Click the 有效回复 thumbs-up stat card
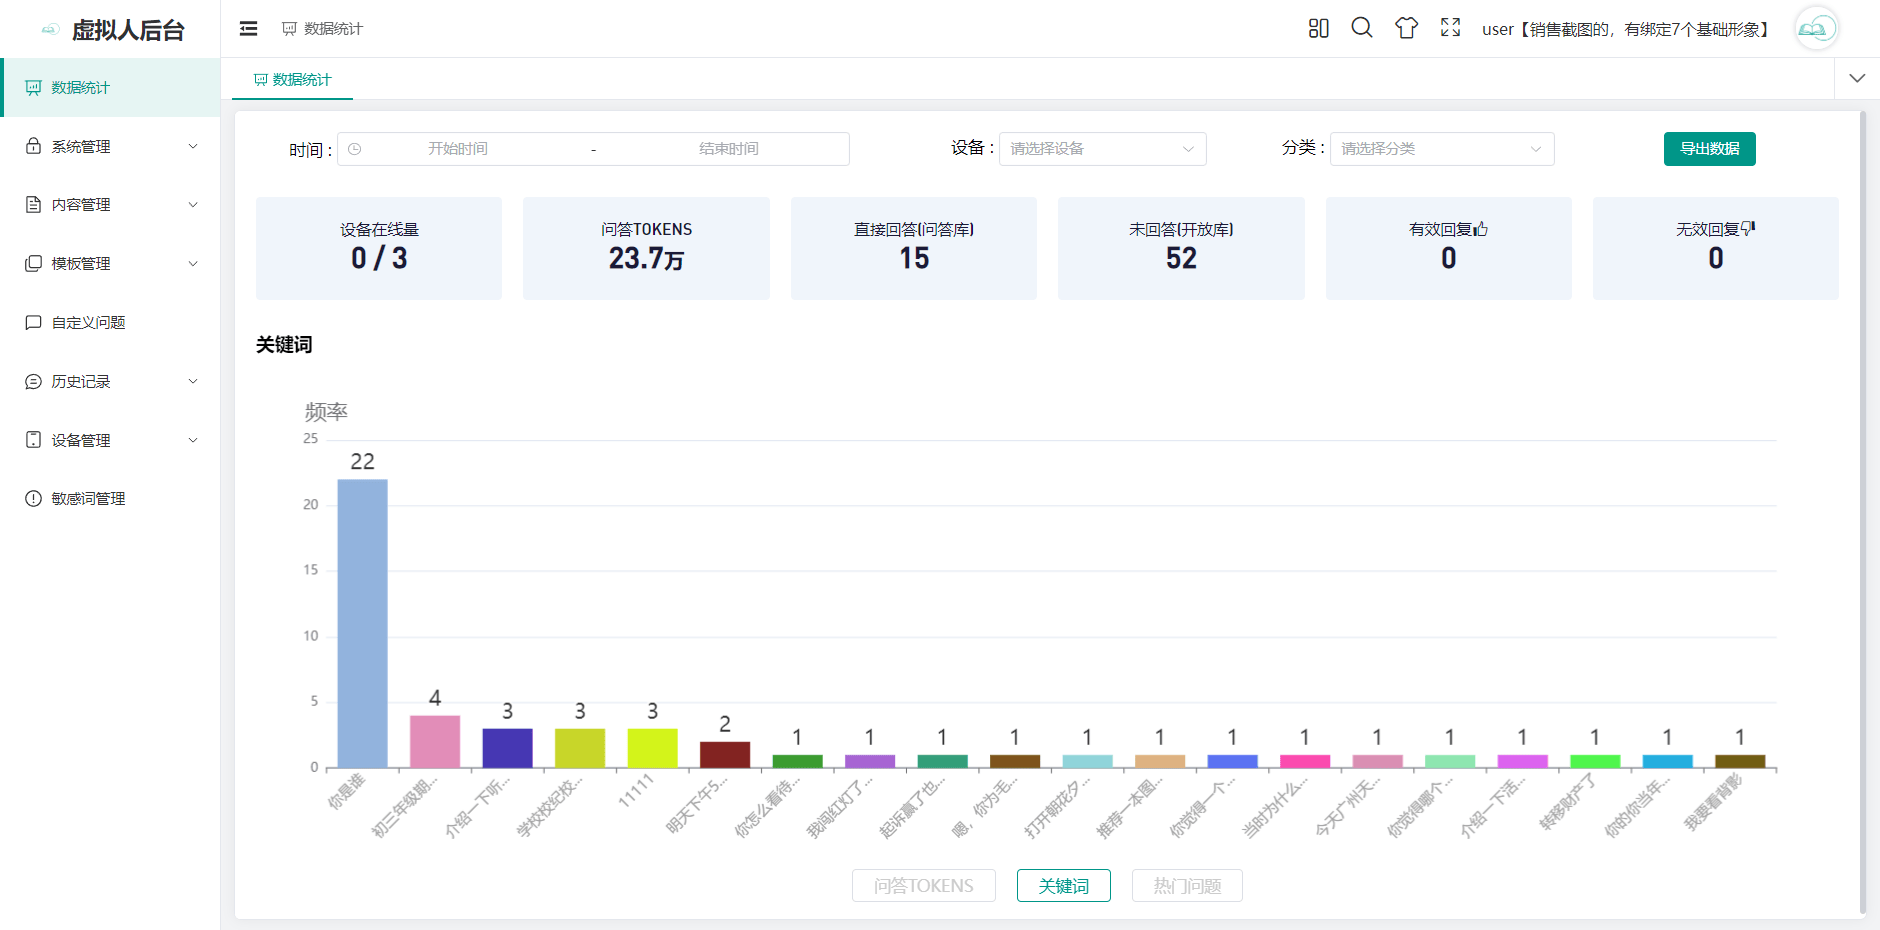Image resolution: width=1880 pixels, height=930 pixels. tap(1447, 248)
